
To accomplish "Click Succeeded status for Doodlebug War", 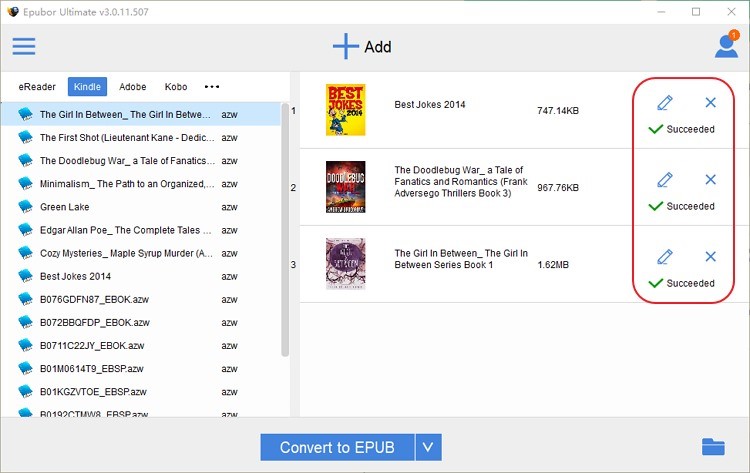I will 682,206.
